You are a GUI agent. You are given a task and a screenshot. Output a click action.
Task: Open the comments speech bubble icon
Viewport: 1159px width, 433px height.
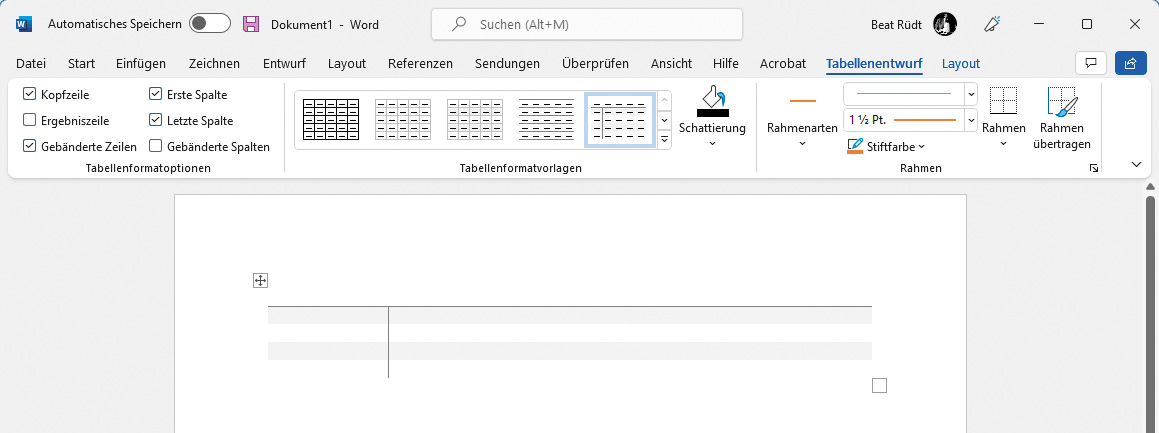tap(1090, 63)
